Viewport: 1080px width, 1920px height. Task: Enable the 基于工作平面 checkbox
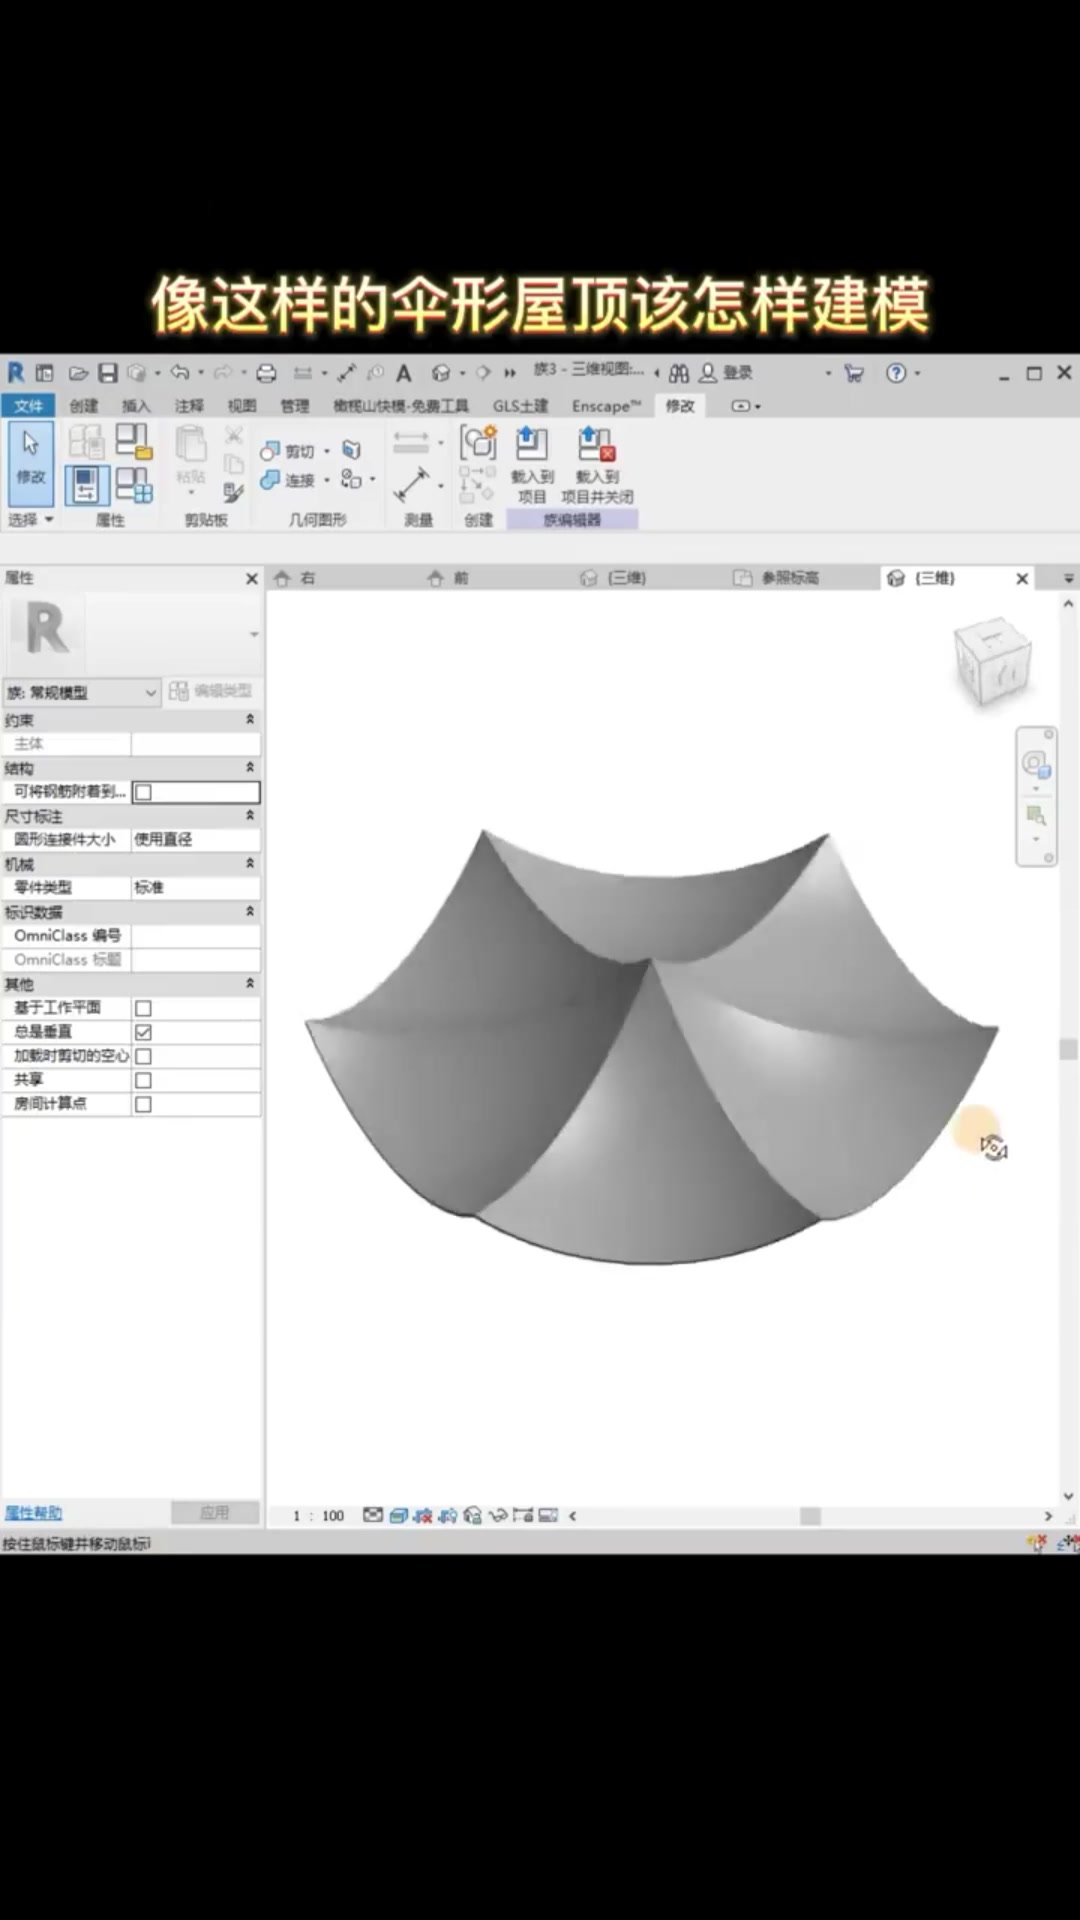coord(143,1008)
